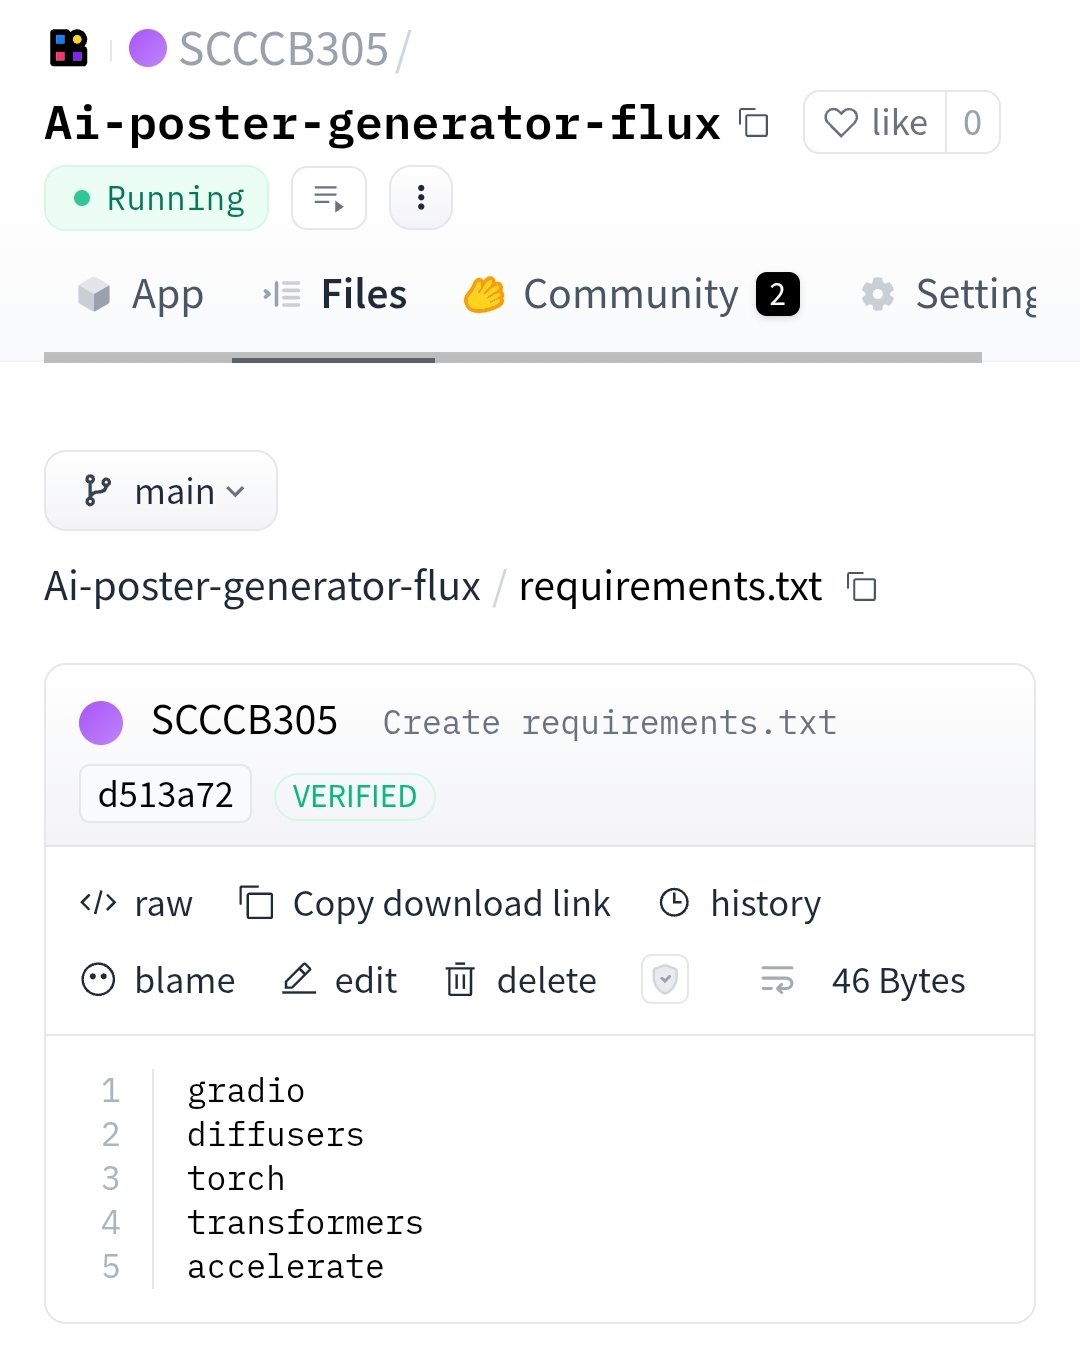Click SCCCB305 purple avatar in commit header
Screen dimensions: 1080x1352
tap(101, 722)
